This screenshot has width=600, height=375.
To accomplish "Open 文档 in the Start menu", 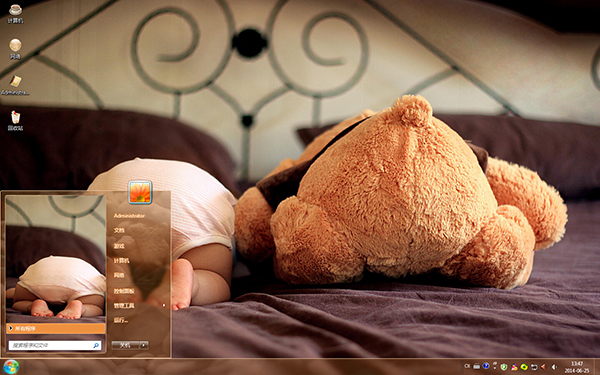I will (x=119, y=230).
